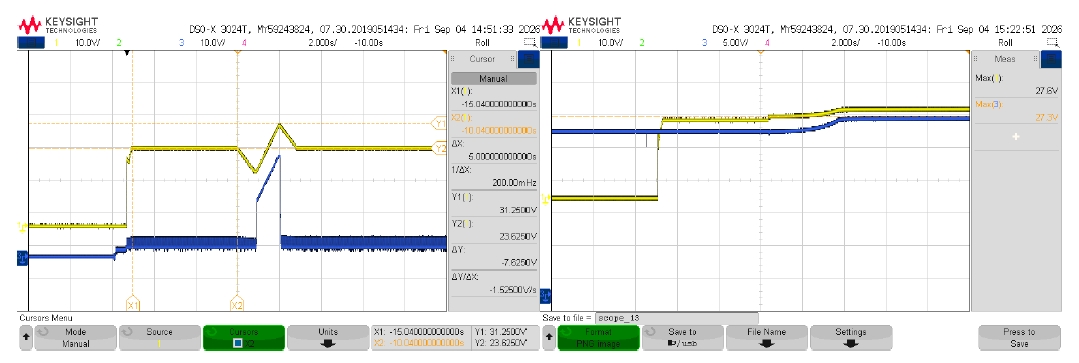This screenshot has width=1079, height=363.
Task: Click the Save to file name field scope_13
Action: [x=676, y=318]
